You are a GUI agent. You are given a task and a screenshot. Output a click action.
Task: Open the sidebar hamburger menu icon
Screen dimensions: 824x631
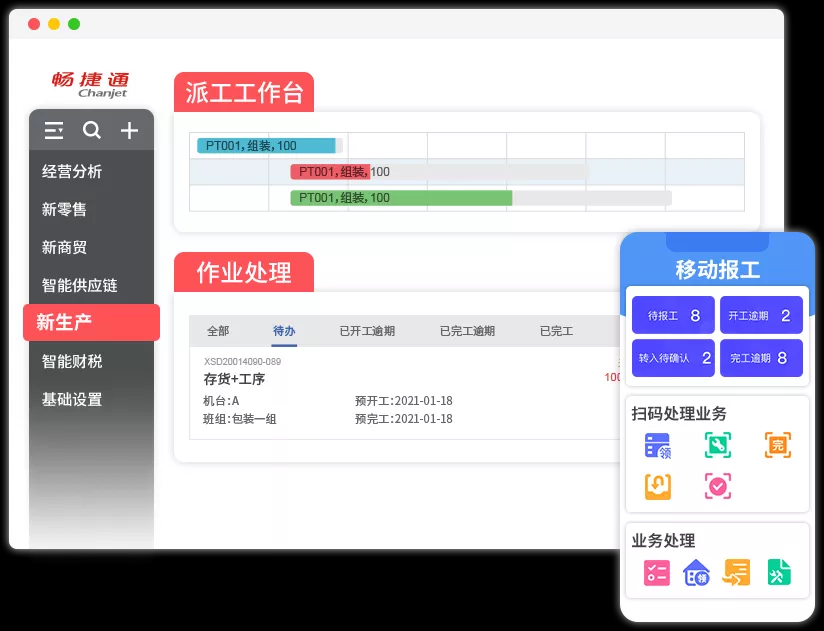point(54,131)
